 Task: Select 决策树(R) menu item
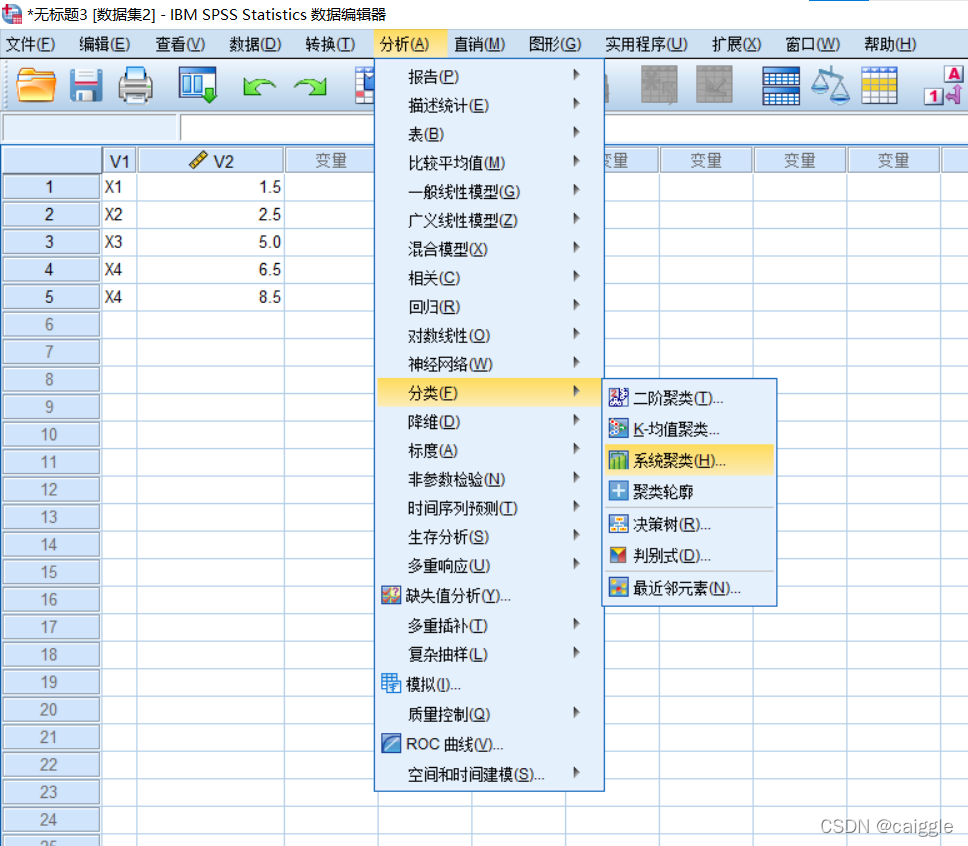(x=689, y=524)
